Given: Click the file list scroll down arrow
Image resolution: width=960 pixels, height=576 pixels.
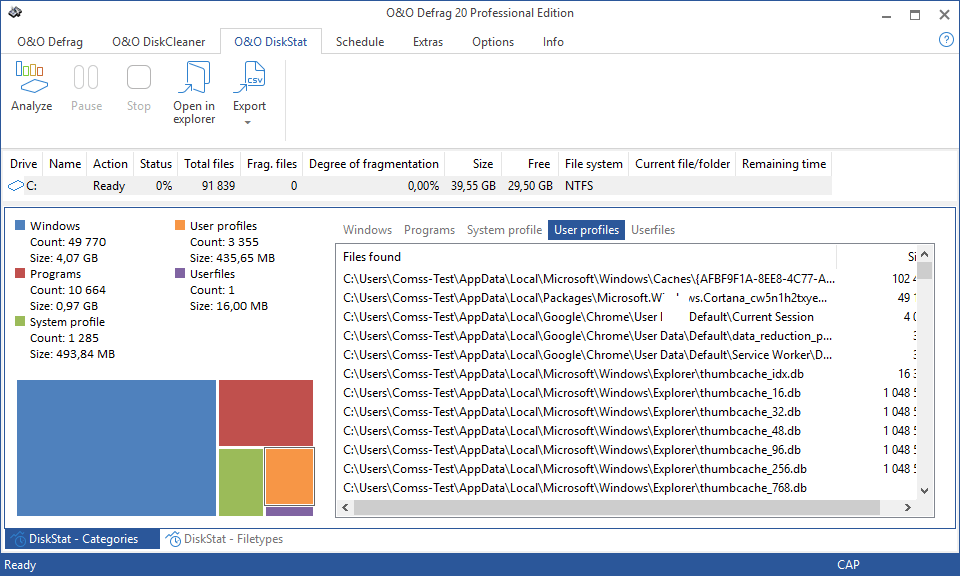Looking at the screenshot, I should point(924,491).
